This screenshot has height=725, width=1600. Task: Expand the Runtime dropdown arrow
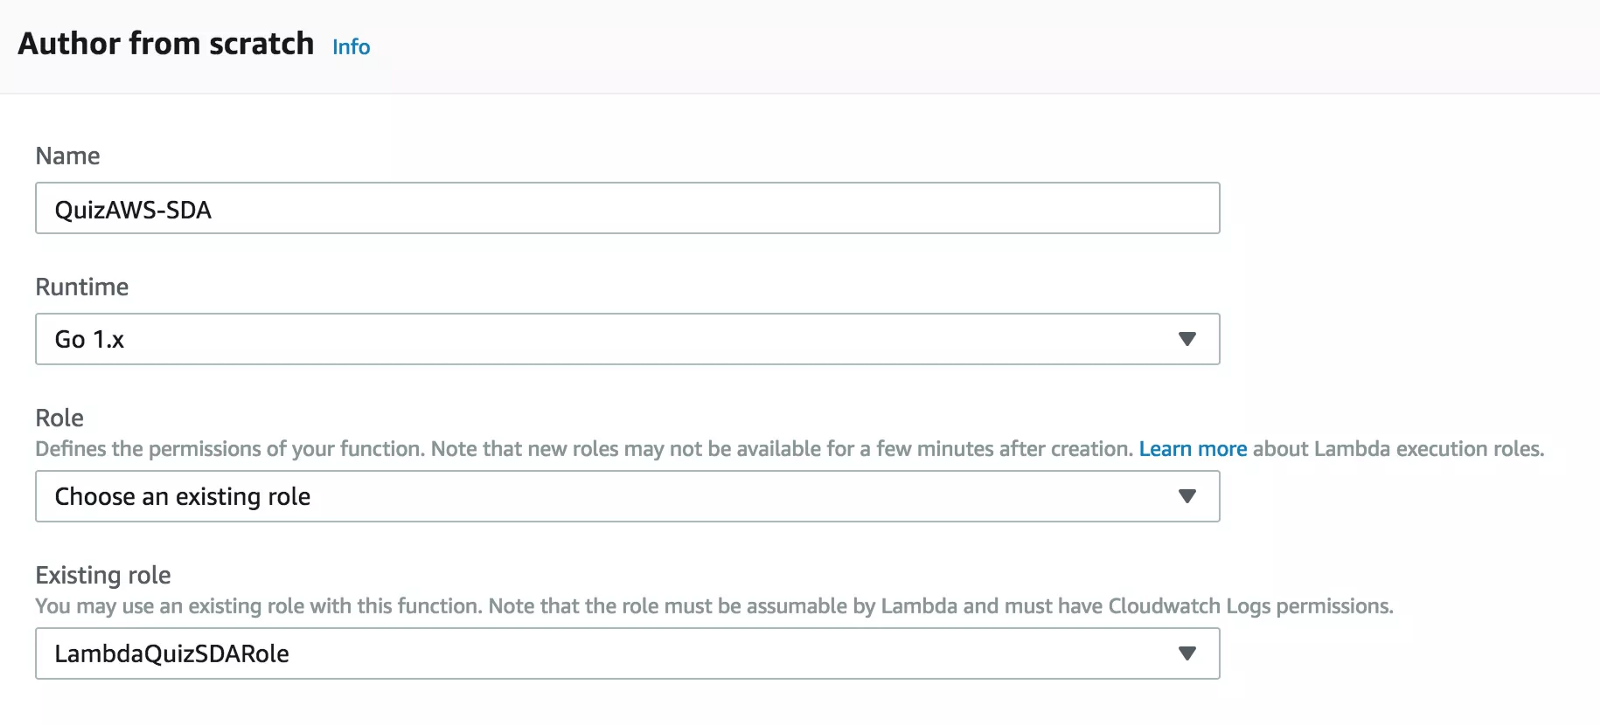pyautogui.click(x=1187, y=339)
